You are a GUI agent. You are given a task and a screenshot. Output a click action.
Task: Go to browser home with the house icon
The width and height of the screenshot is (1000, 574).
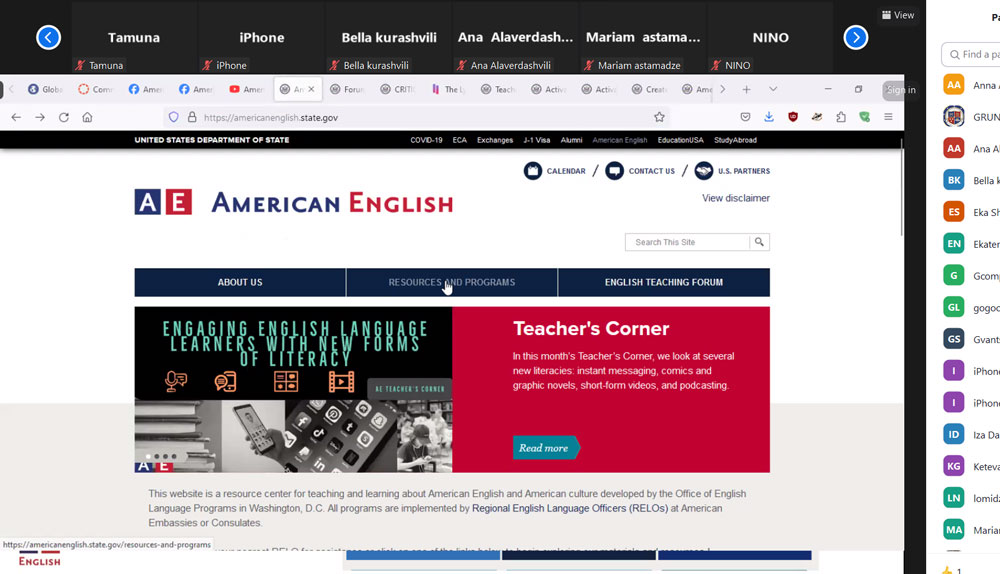click(x=88, y=117)
